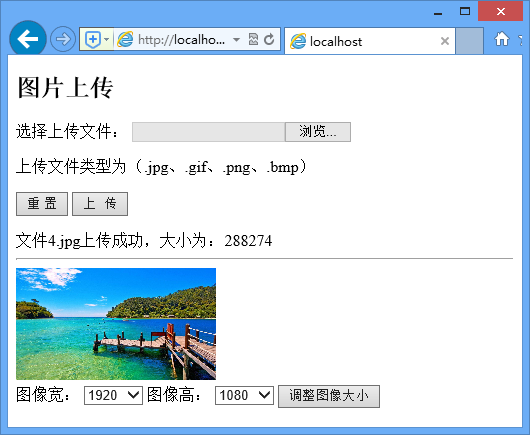Click the Internet Explorer icon in address bar
This screenshot has height=435, width=530.
click(125, 40)
